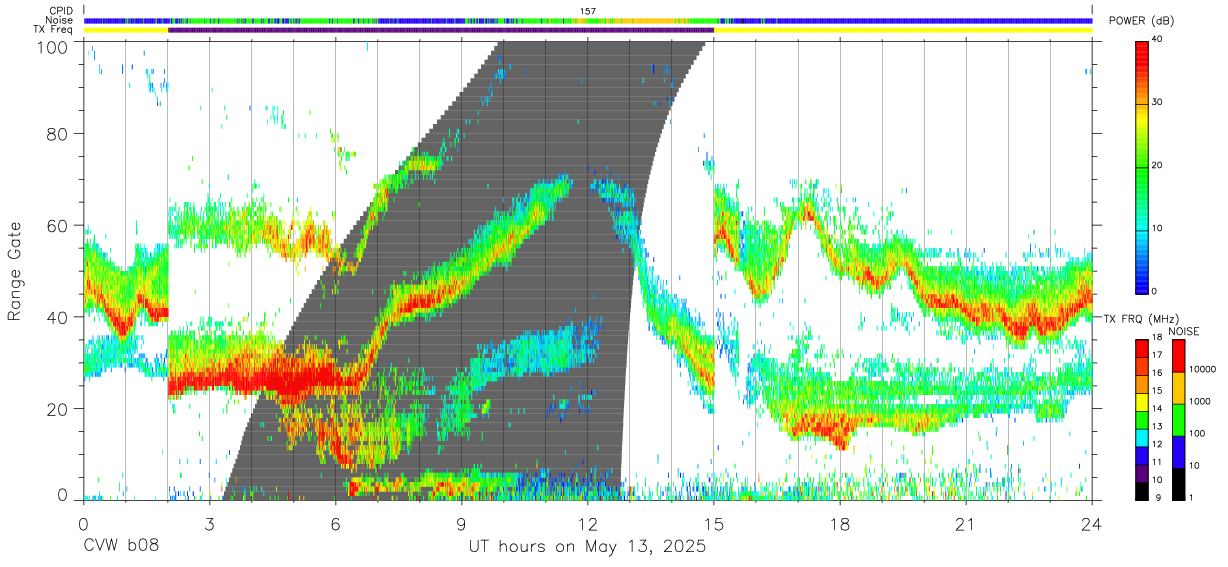This screenshot has height=567, width=1228.
Task: Click the TX FRQ (MHz) color scale
Action: tap(1142, 418)
